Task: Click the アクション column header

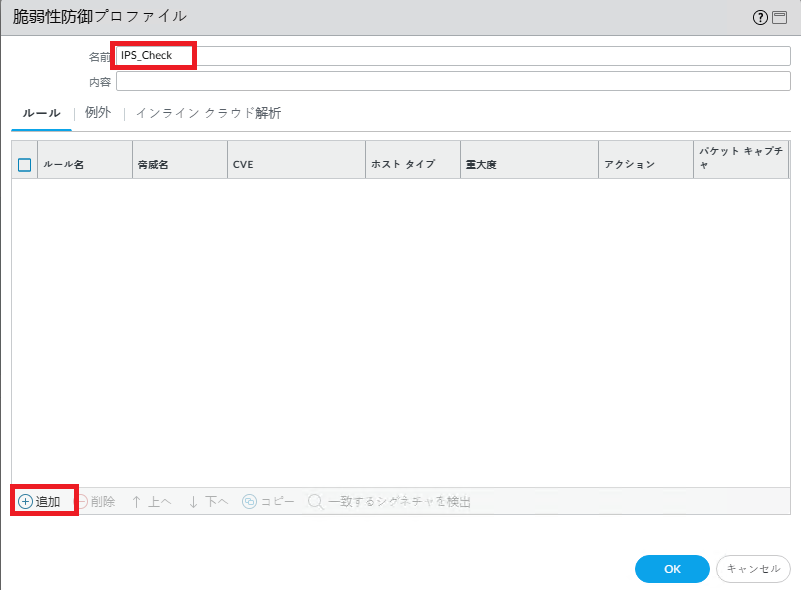Action: [645, 164]
